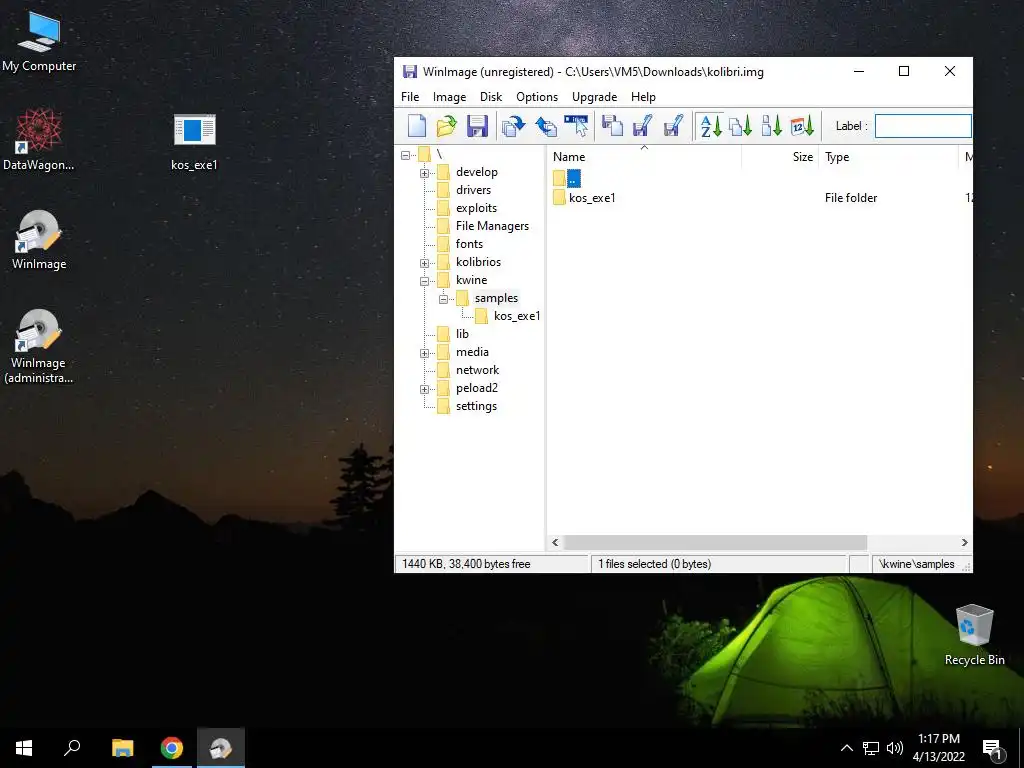Select the drivers folder in tree
The height and width of the screenshot is (768, 1024).
[473, 190]
